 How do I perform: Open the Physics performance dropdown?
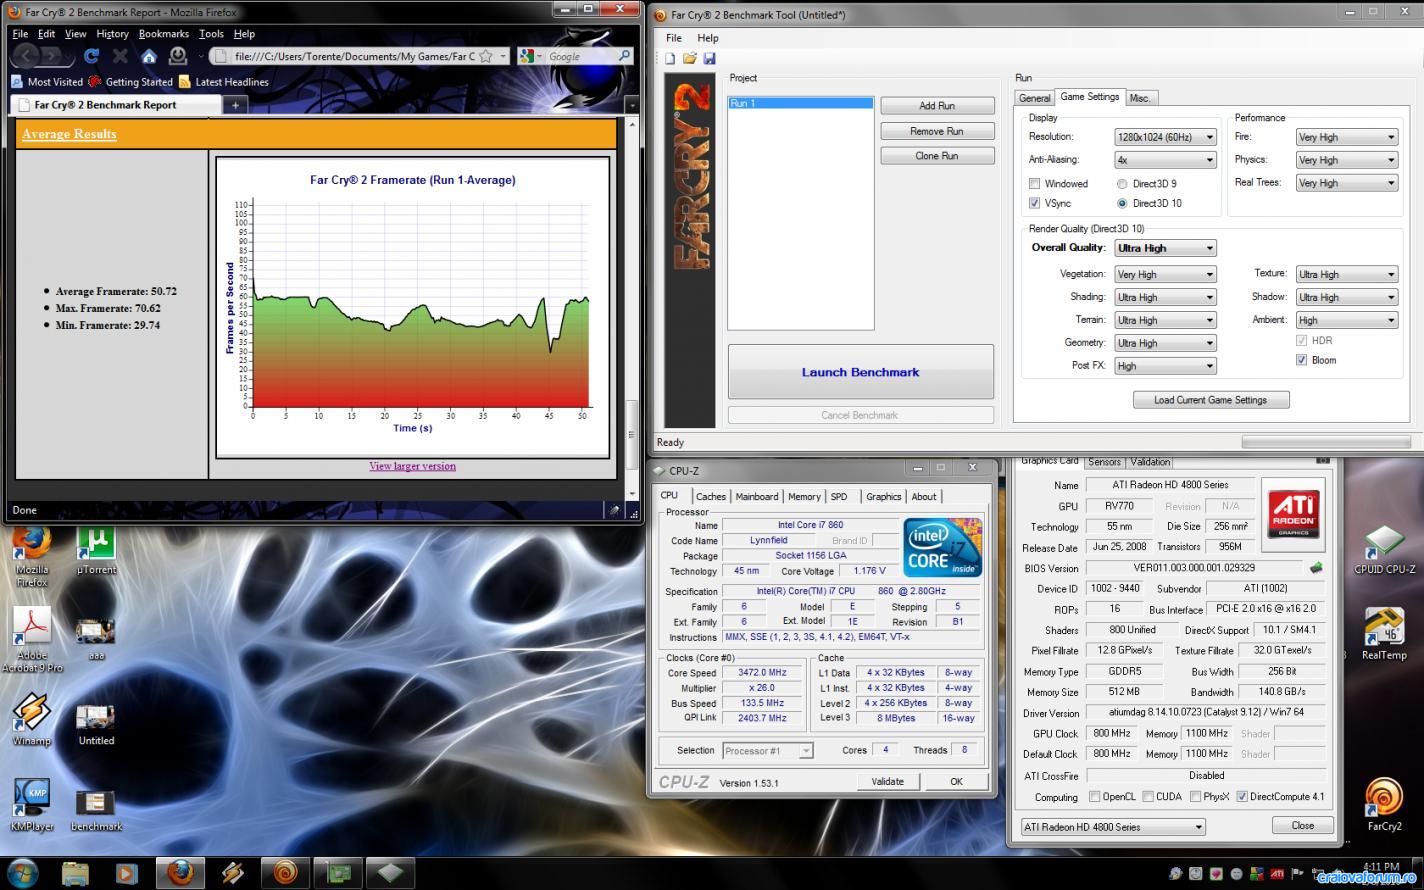[x=1346, y=160]
